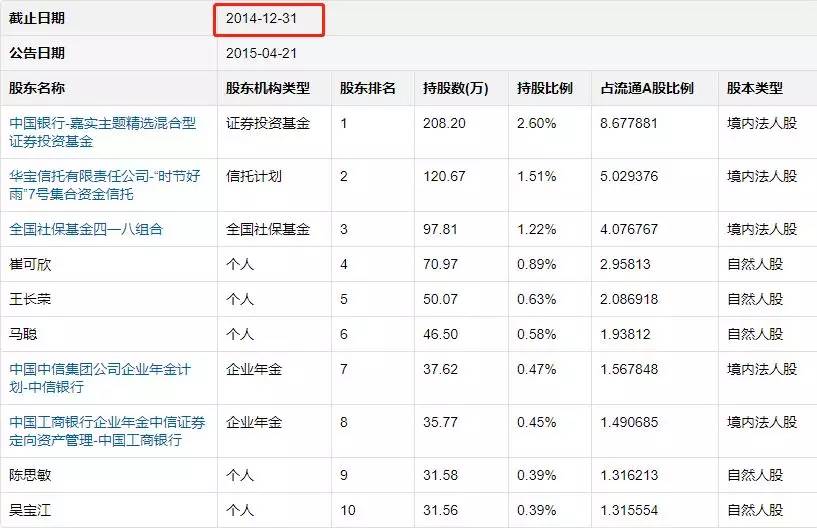Viewport: 817px width, 528px height.
Task: Open 全国社保基金四一八组合 link
Action: tap(86, 229)
